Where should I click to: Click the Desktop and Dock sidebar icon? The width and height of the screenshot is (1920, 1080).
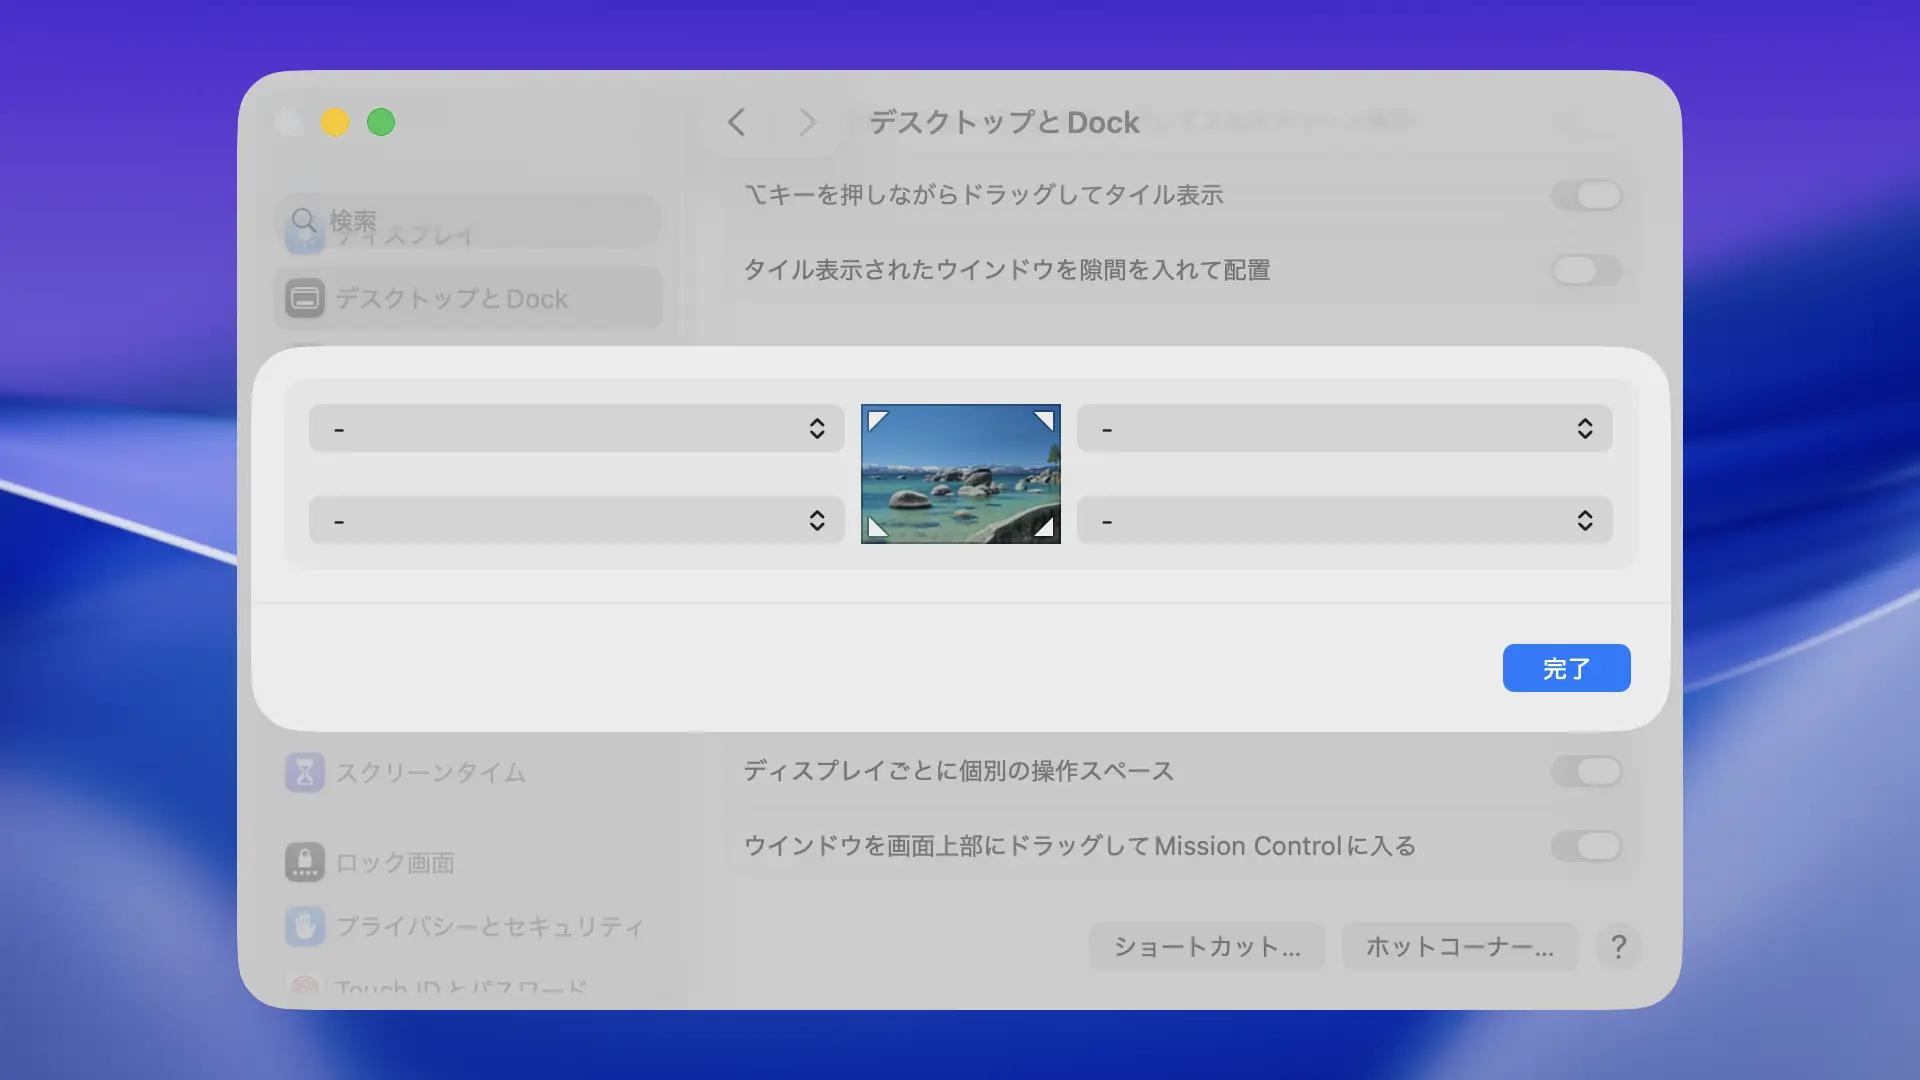click(305, 298)
